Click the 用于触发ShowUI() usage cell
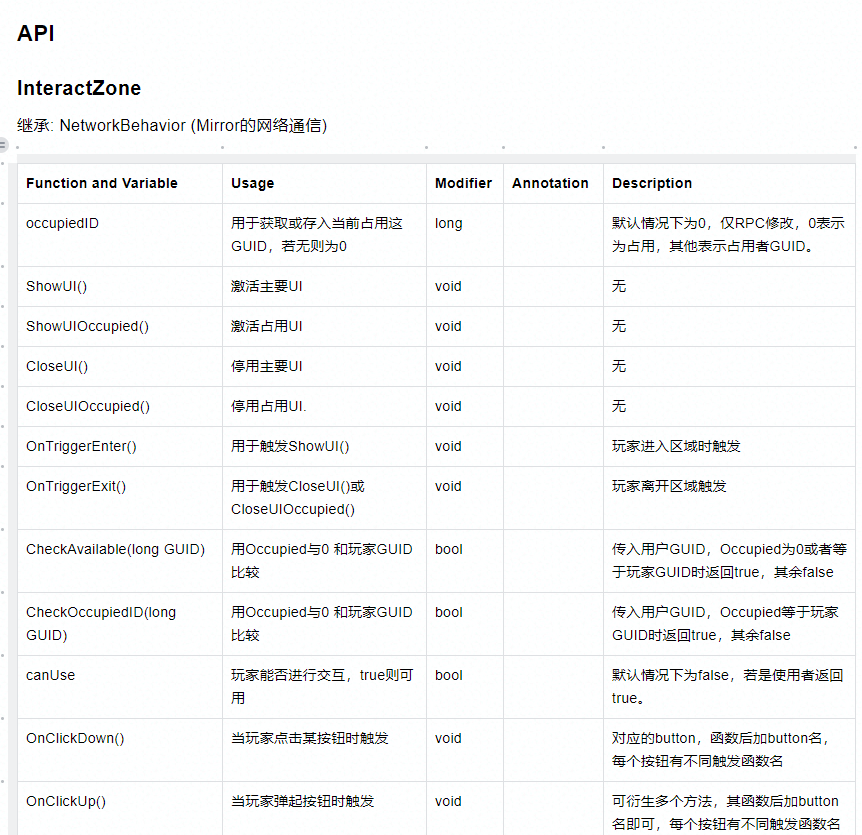The width and height of the screenshot is (862, 835). (x=324, y=446)
